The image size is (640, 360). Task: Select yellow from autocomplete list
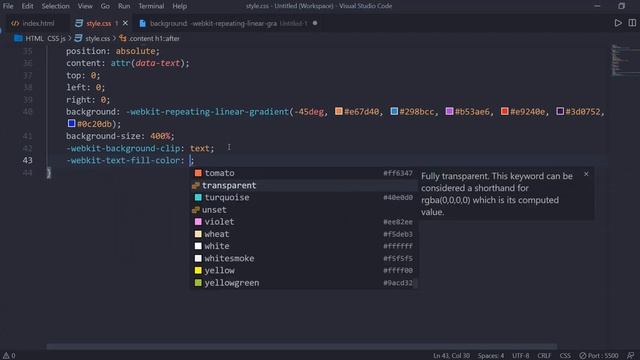point(304,271)
